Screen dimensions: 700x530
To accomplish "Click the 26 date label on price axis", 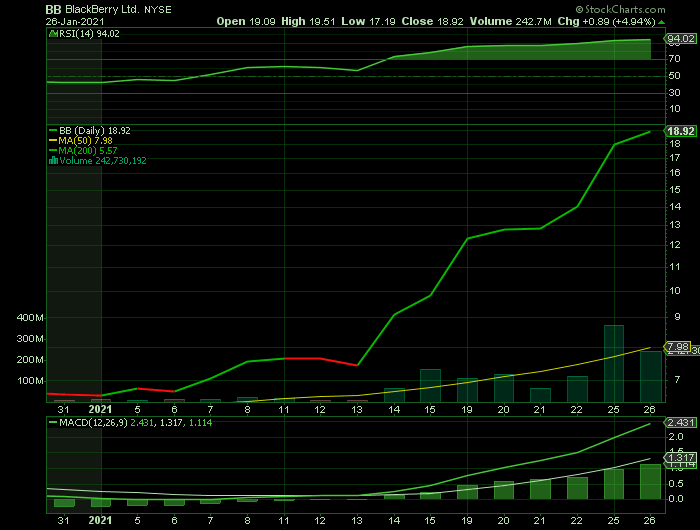I will (650, 409).
